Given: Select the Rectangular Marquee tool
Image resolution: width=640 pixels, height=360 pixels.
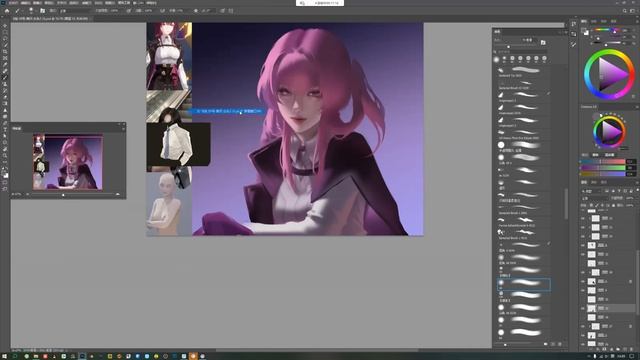Looking at the screenshot, I should [5, 32].
